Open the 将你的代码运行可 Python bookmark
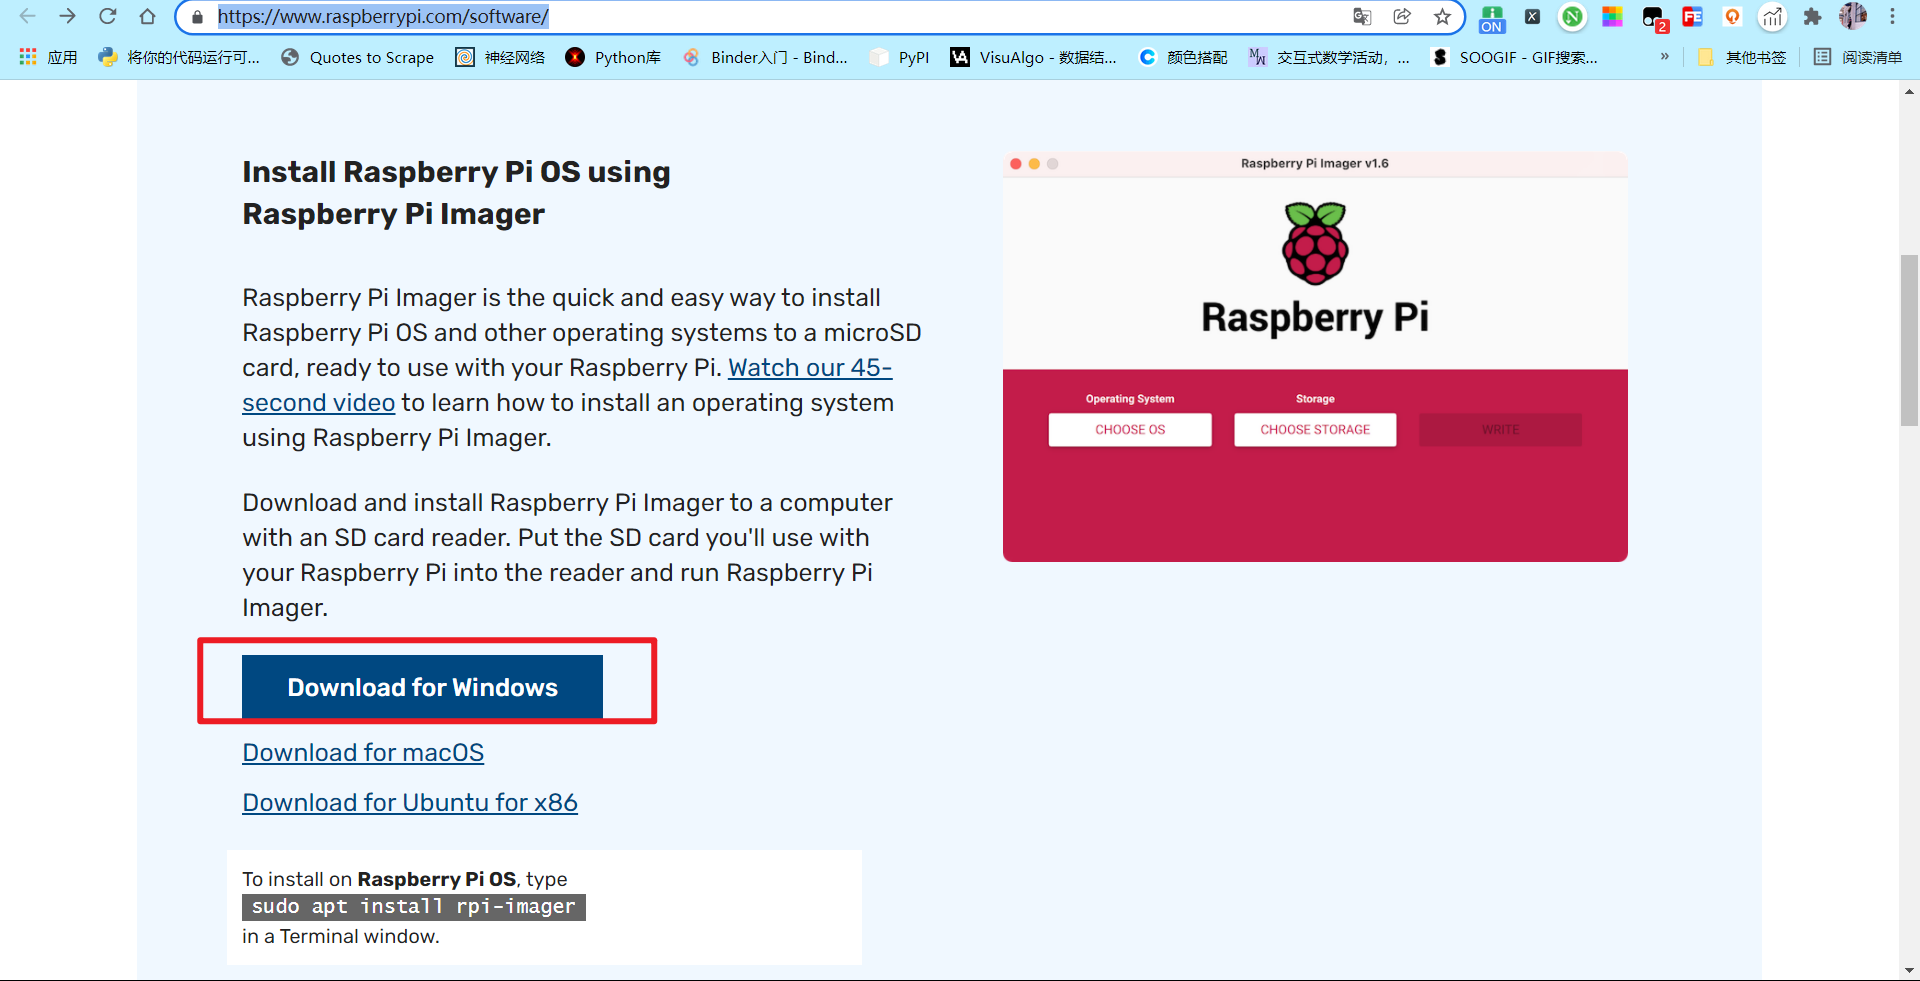 click(x=179, y=57)
